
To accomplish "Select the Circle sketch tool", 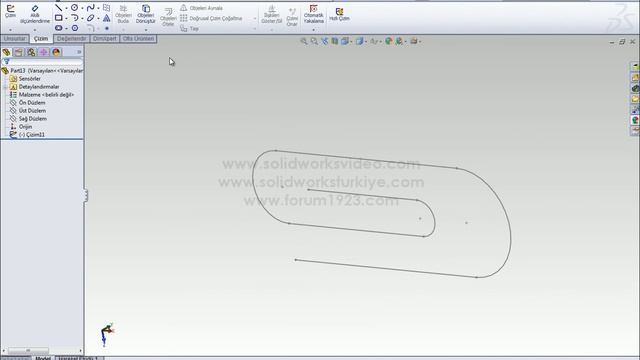I will click(75, 8).
